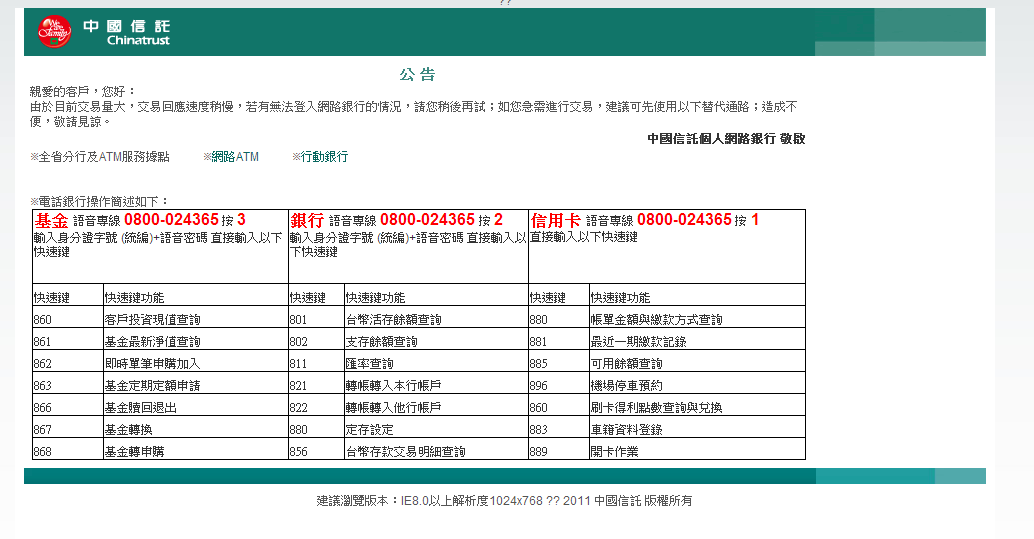Select the 匯率查詢 function cell
This screenshot has width=1034, height=539.
click(369, 364)
